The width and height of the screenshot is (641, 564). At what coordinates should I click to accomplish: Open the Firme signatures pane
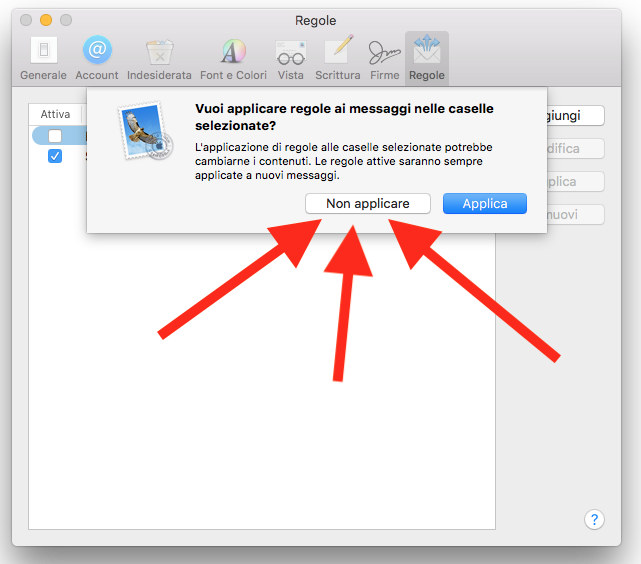pyautogui.click(x=384, y=58)
